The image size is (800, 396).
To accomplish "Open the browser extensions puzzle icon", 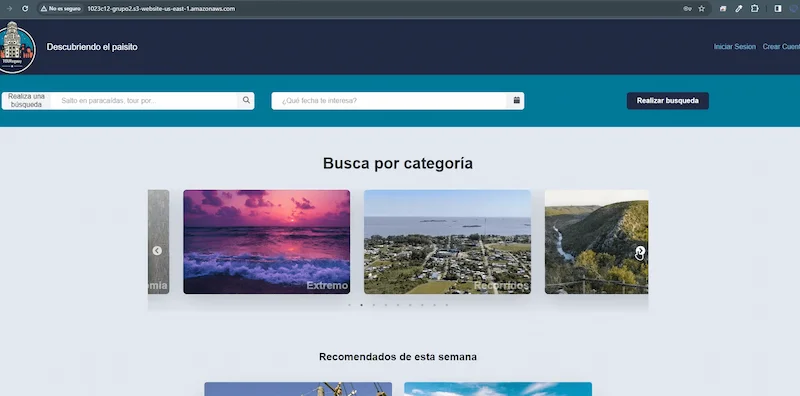I will coord(755,9).
